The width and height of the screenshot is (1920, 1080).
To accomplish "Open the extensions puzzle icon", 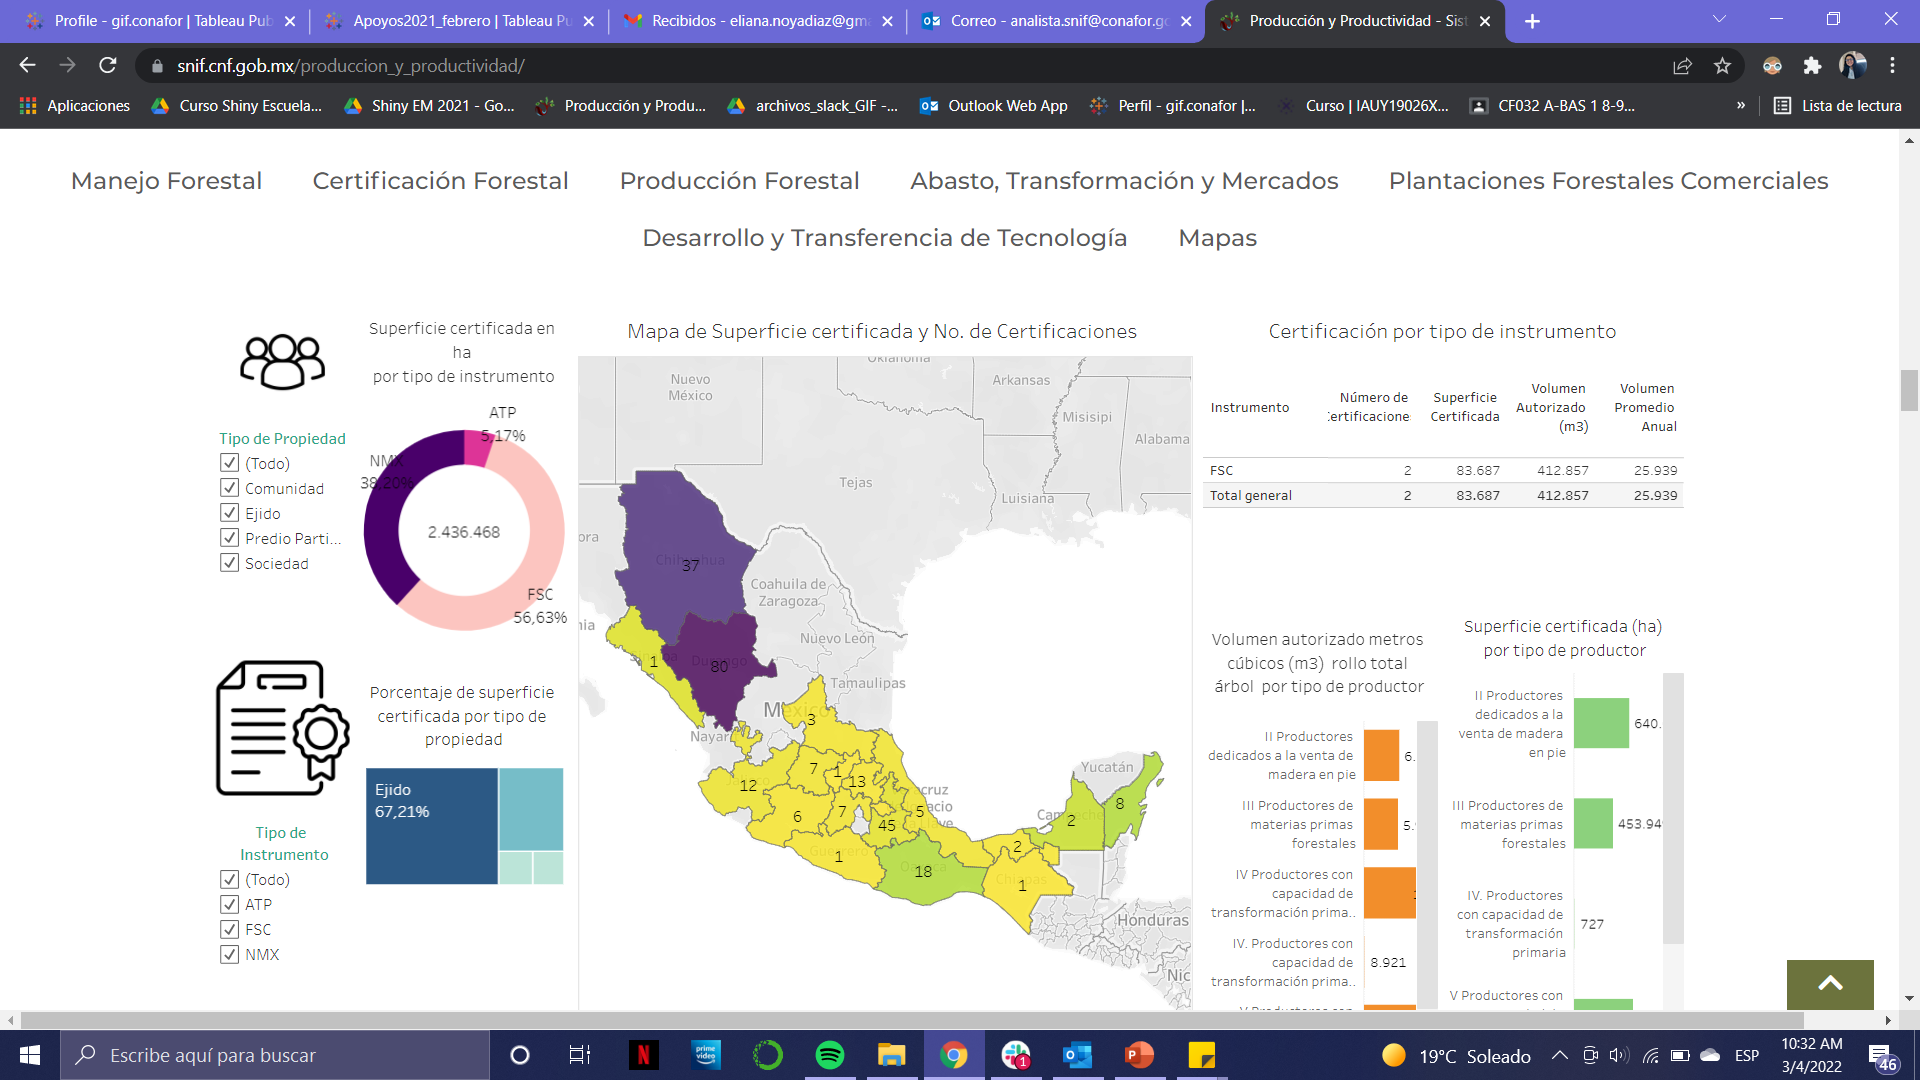I will pyautogui.click(x=1812, y=66).
